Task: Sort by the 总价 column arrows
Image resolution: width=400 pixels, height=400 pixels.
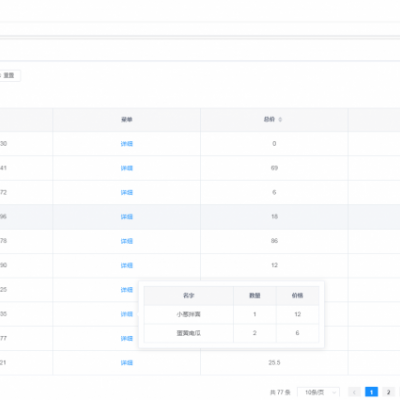Action: click(280, 120)
